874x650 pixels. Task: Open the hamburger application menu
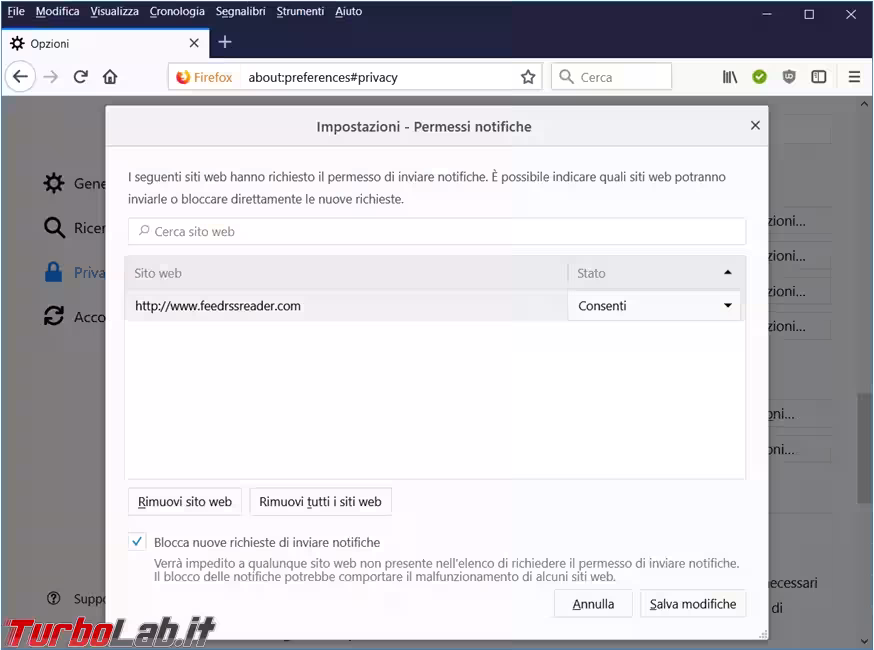pos(854,77)
